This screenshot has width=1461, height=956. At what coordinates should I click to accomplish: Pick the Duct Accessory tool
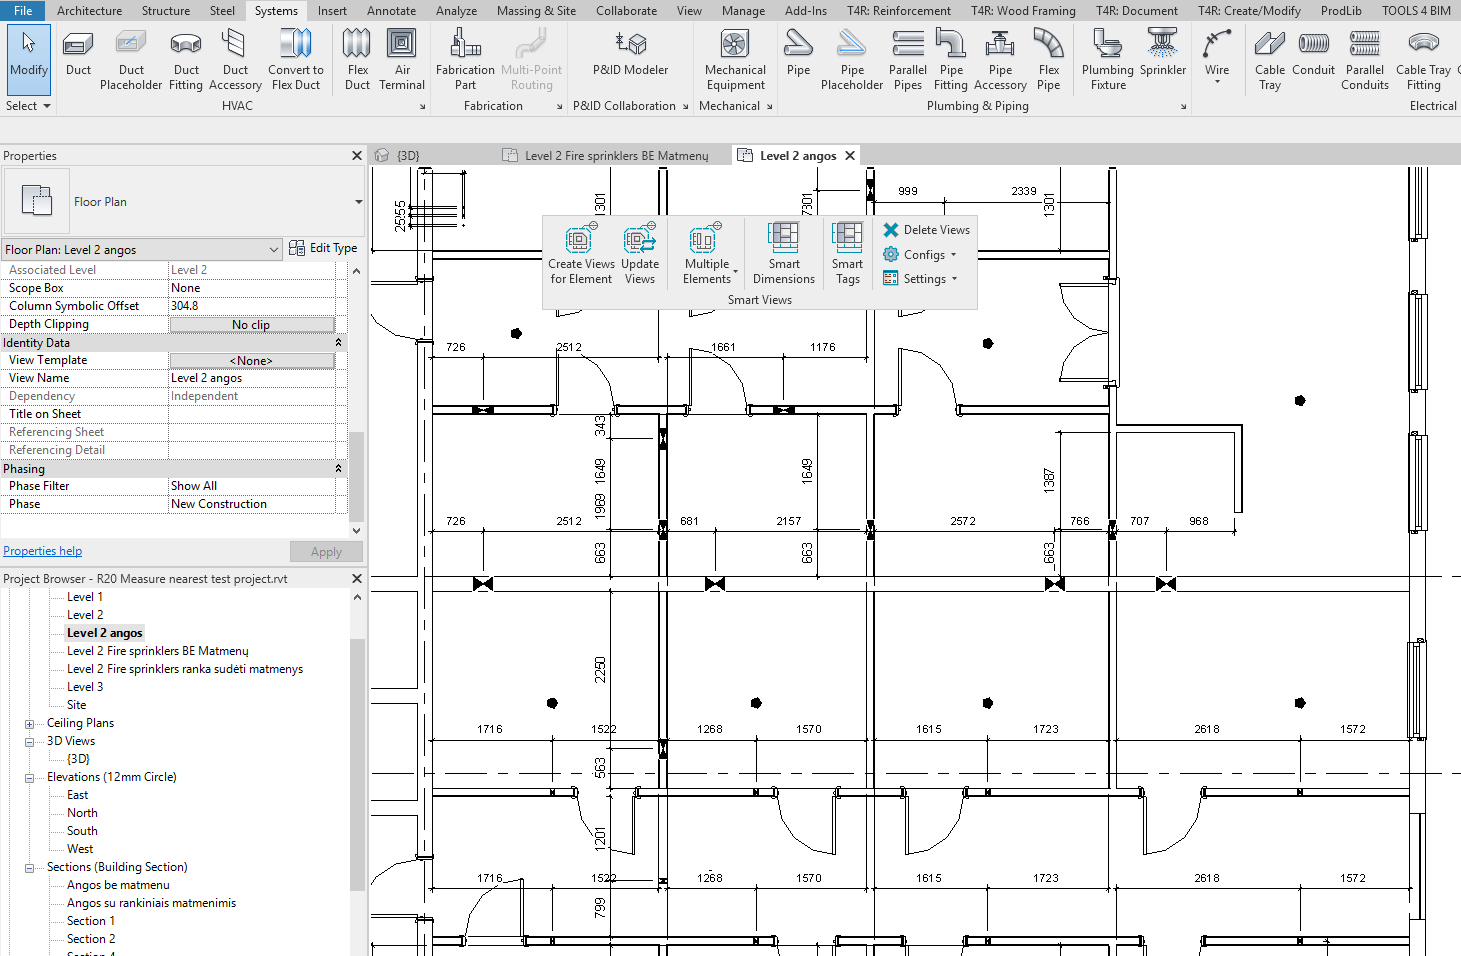[x=235, y=60]
